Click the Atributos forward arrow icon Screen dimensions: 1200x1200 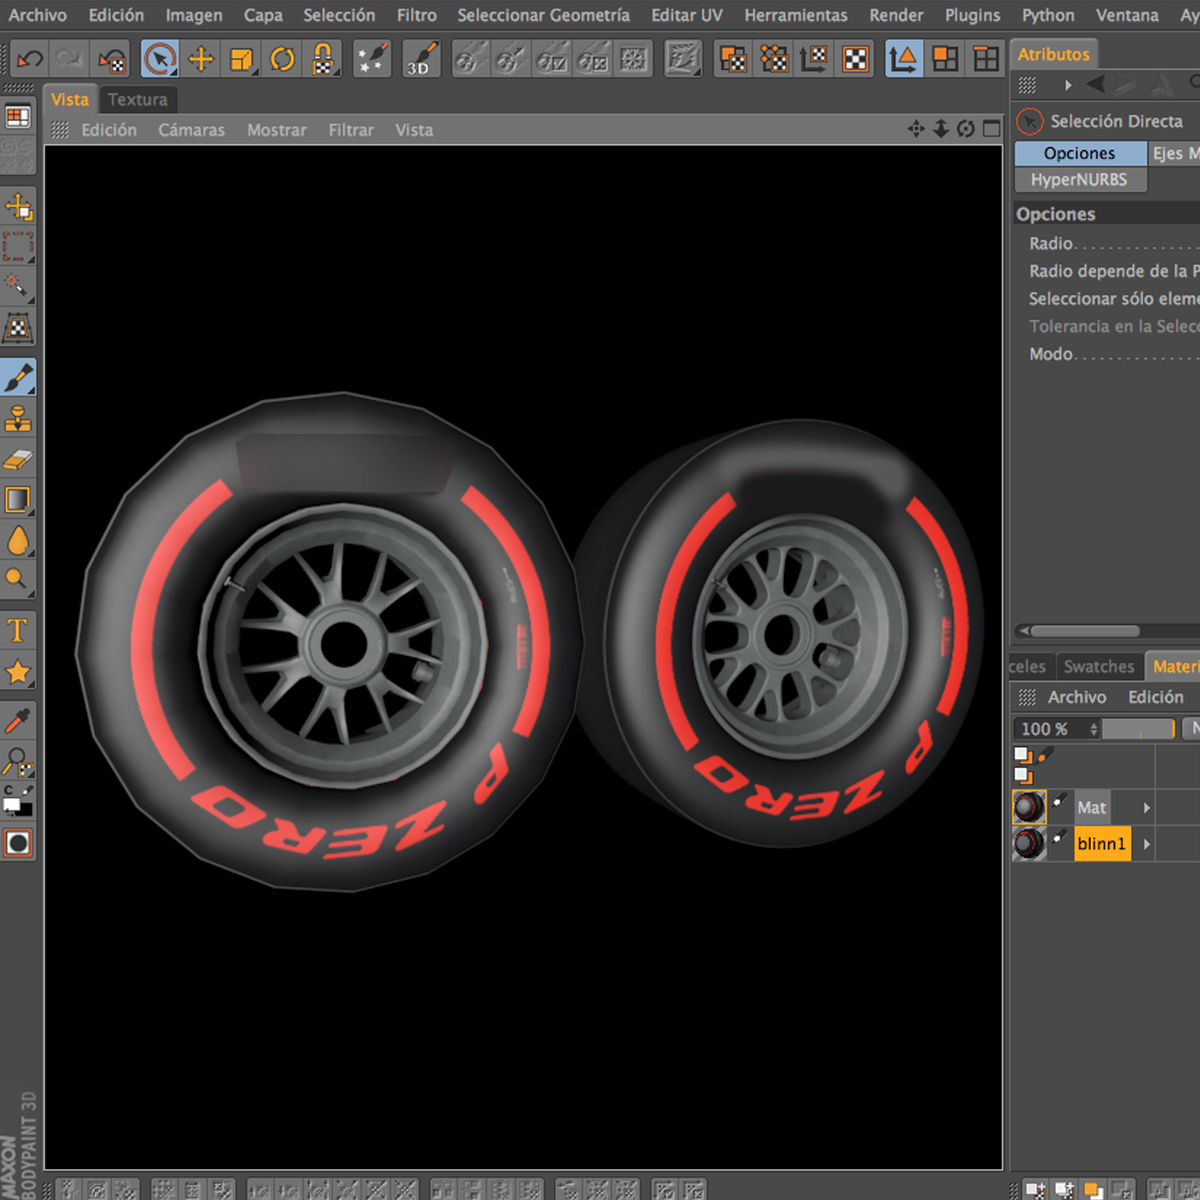pos(1124,85)
